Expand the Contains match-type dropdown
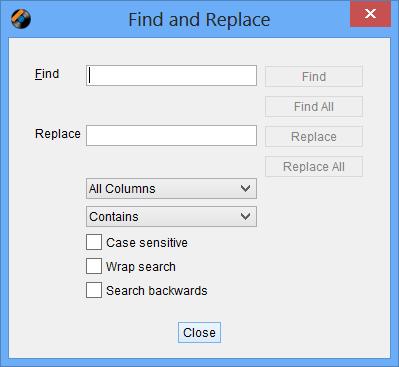This screenshot has height=367, width=399. tap(171, 217)
